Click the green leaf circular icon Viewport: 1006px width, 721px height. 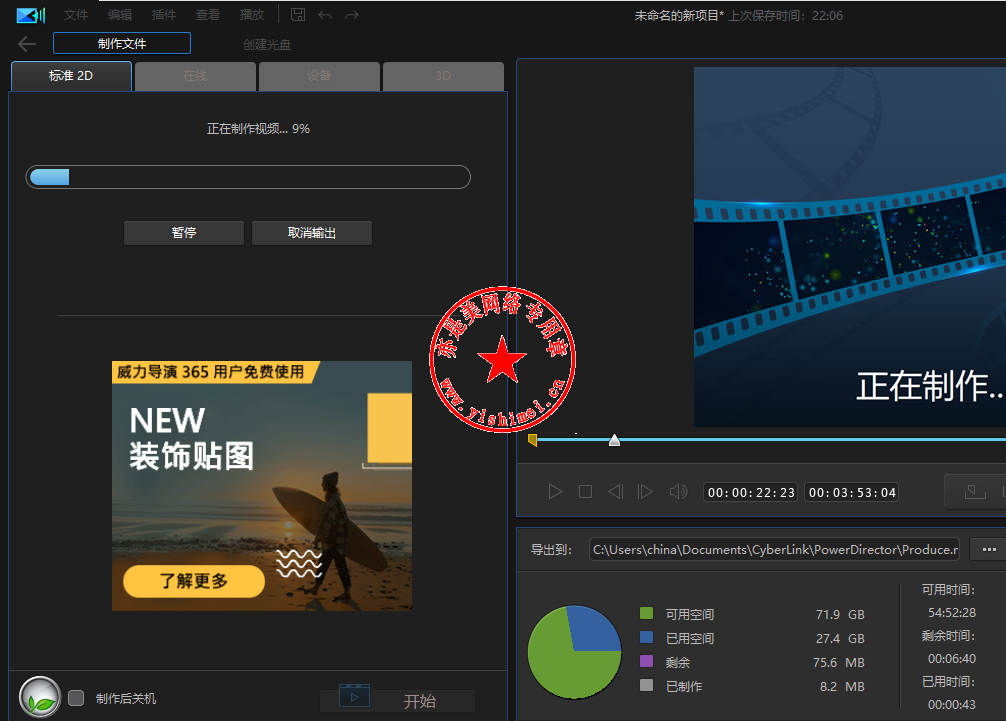click(x=40, y=697)
